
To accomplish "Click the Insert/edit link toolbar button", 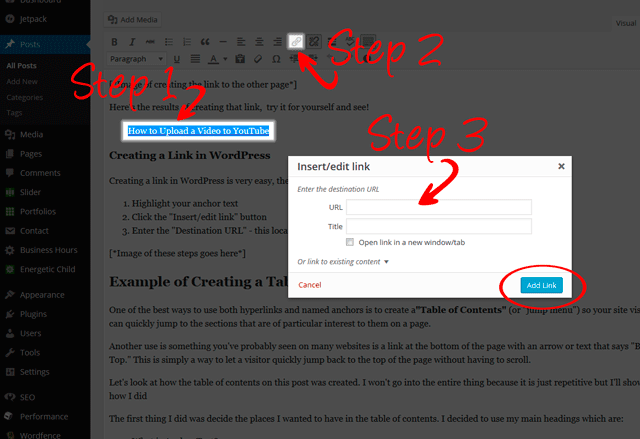I will (296, 41).
